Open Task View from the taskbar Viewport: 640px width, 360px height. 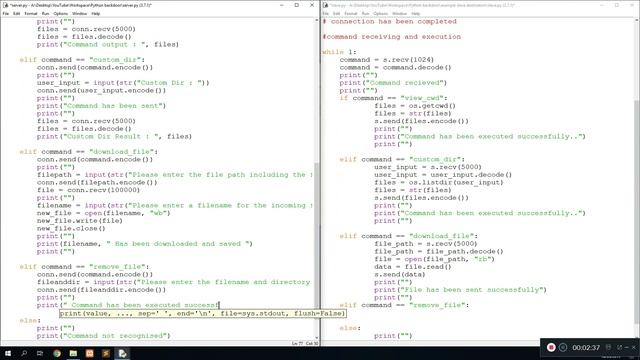(x=40, y=353)
